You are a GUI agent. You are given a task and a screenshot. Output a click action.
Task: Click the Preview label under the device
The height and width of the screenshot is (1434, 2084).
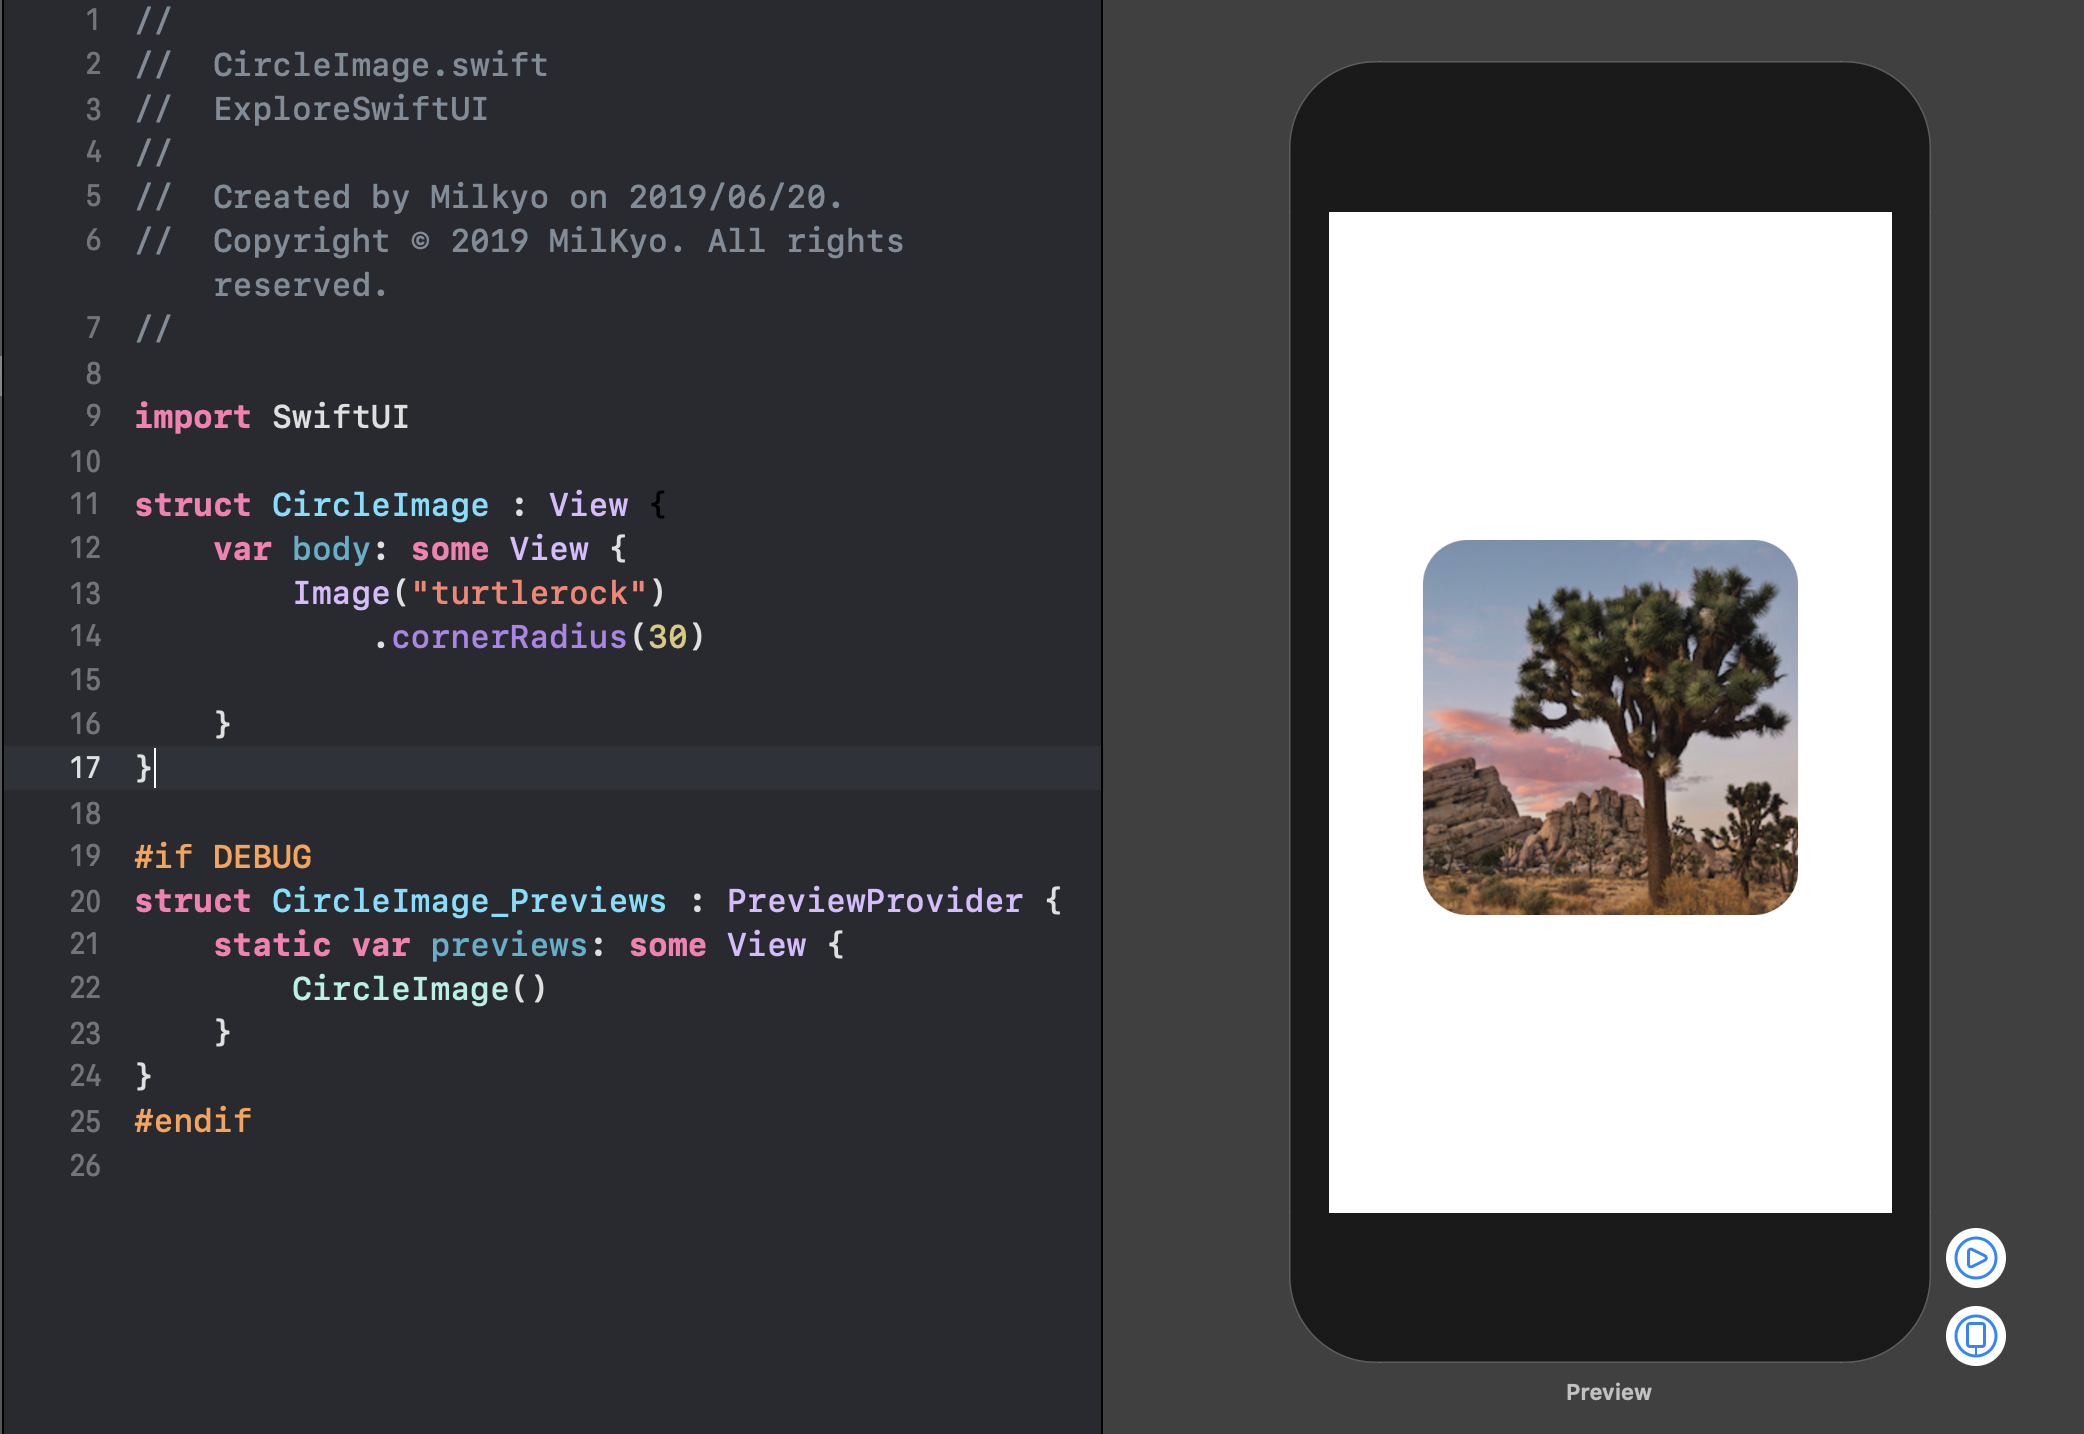(1608, 1392)
